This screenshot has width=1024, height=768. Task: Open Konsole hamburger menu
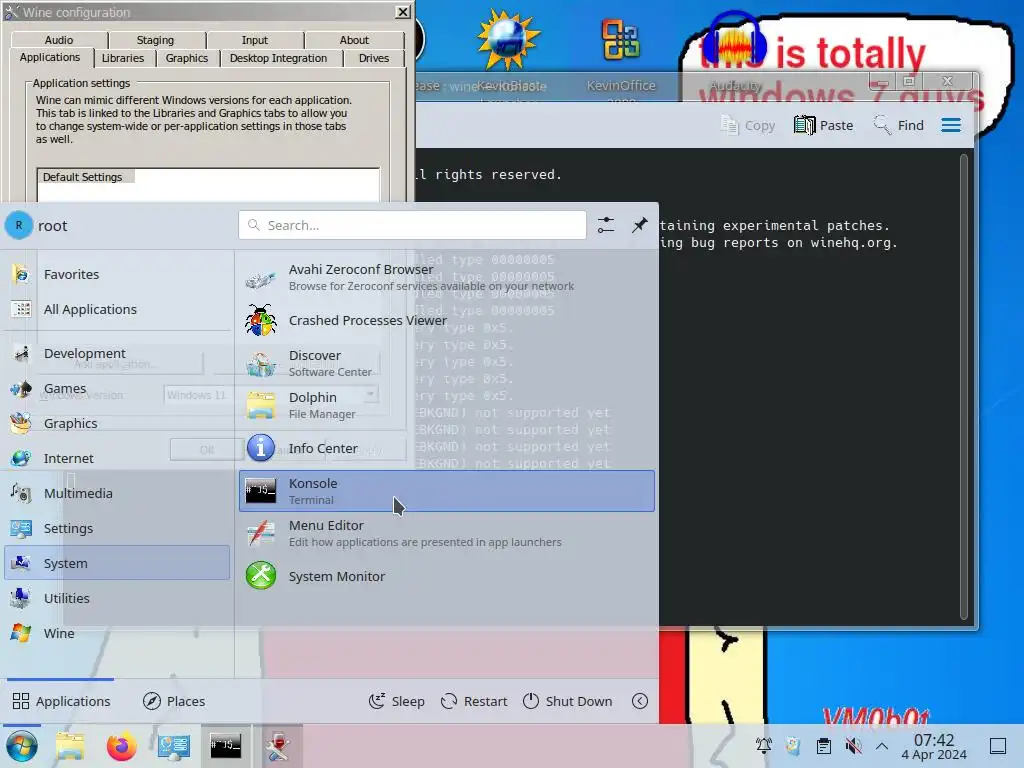(x=951, y=125)
